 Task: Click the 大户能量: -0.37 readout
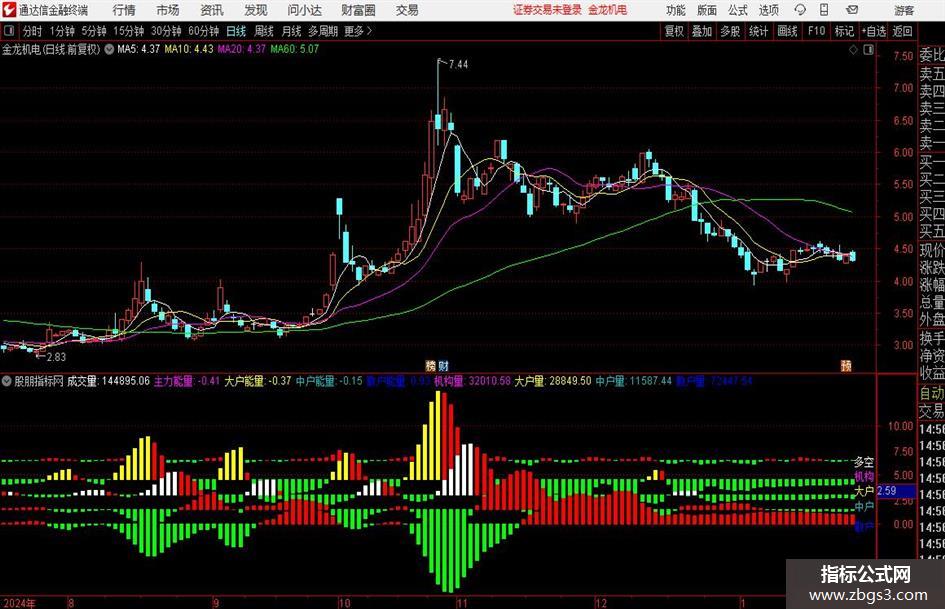coord(258,381)
